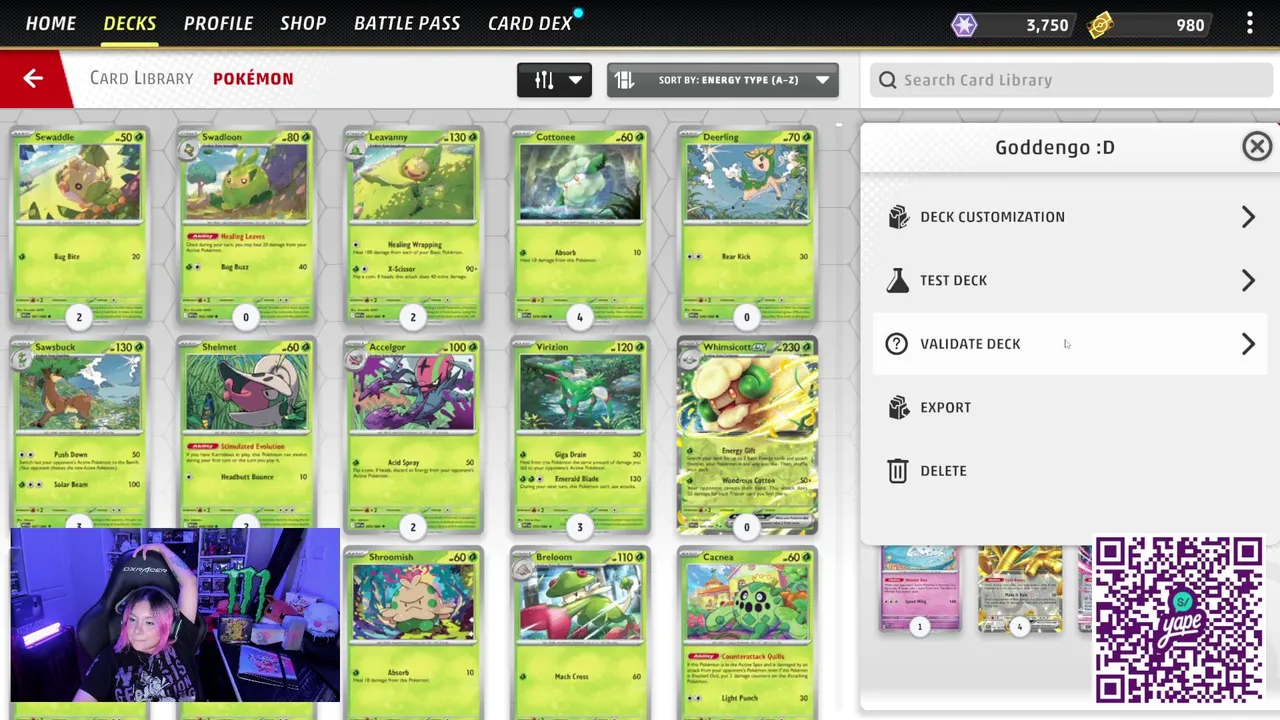Image resolution: width=1280 pixels, height=720 pixels.
Task: Select the DECKS tab
Action: (130, 23)
